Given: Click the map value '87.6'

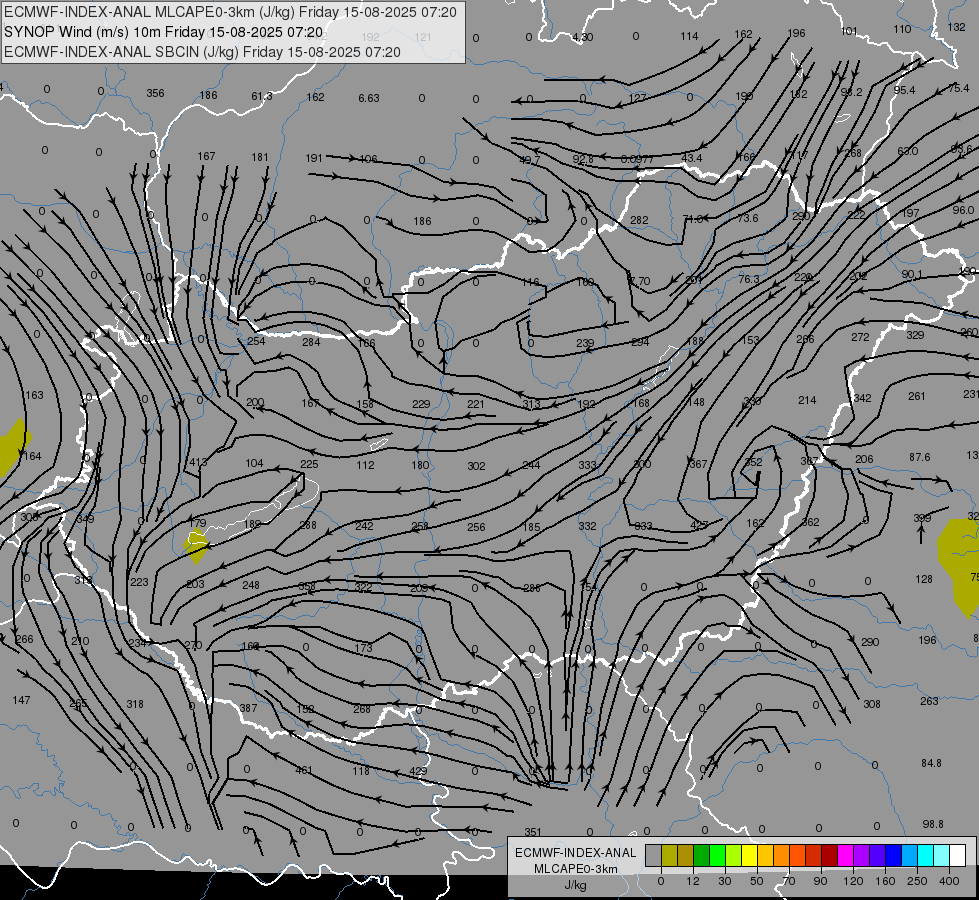Looking at the screenshot, I should (x=920, y=457).
